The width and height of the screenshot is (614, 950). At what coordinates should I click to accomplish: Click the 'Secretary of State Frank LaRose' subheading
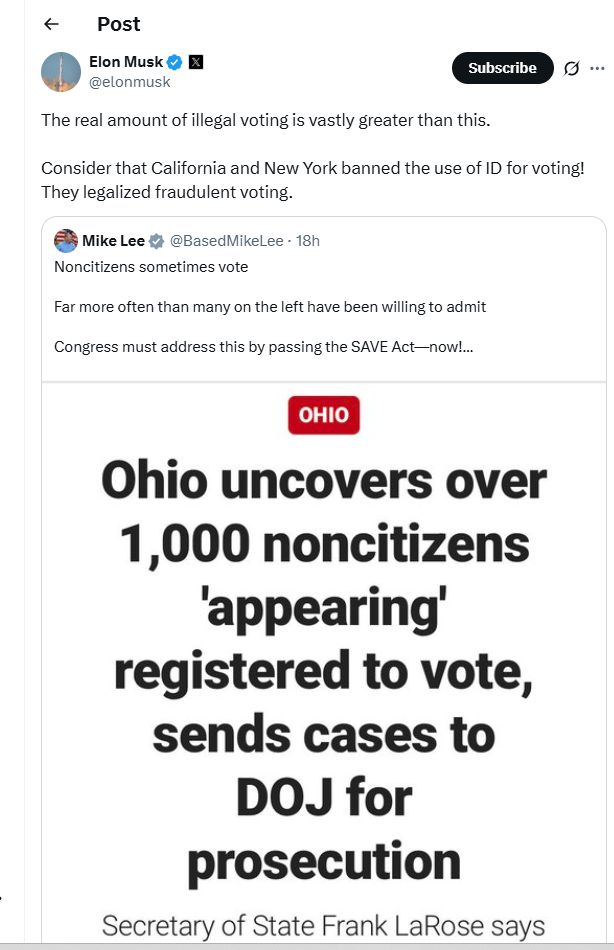[323, 925]
